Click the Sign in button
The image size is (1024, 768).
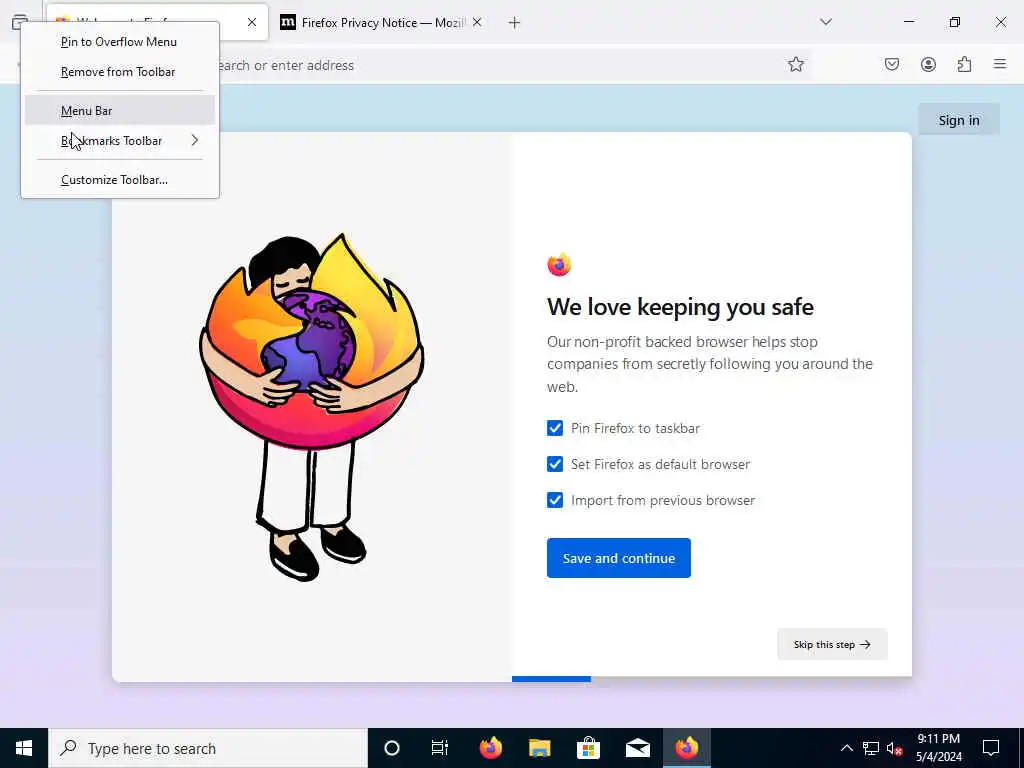[x=959, y=120]
